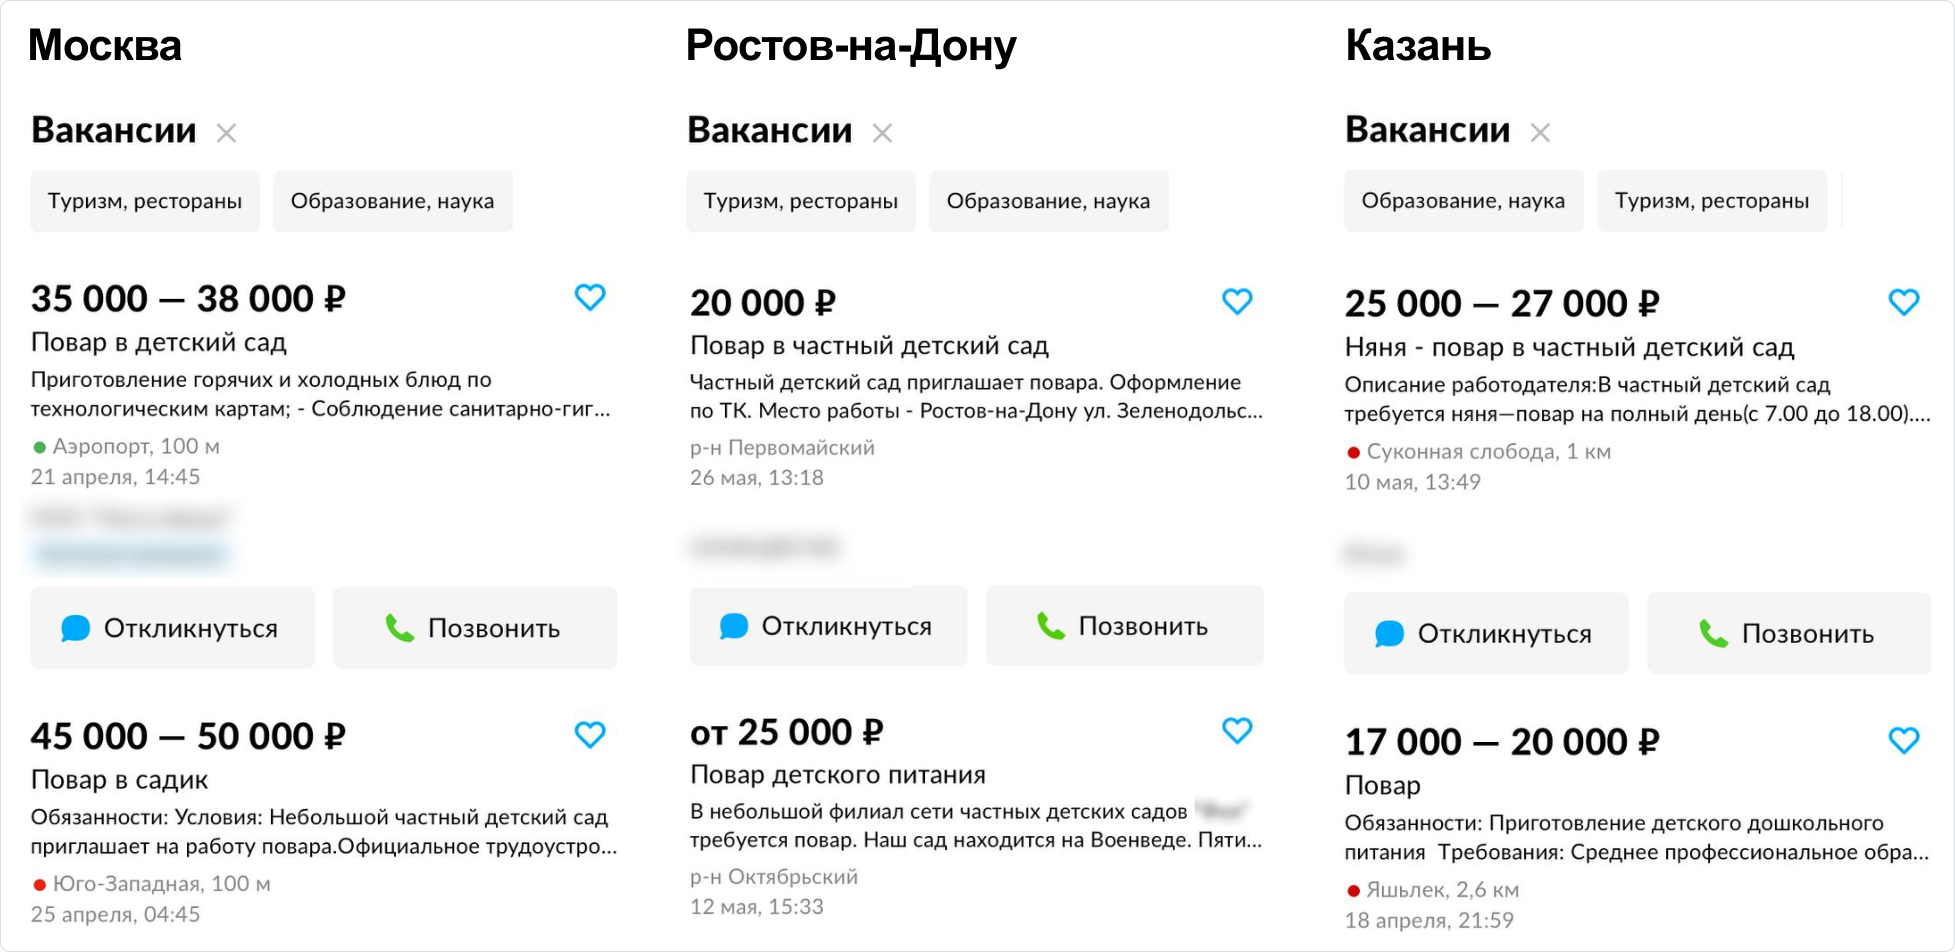Tap heart on 'от 25 000 ₽' vacancy
The width and height of the screenshot is (1955, 952).
(x=1237, y=731)
